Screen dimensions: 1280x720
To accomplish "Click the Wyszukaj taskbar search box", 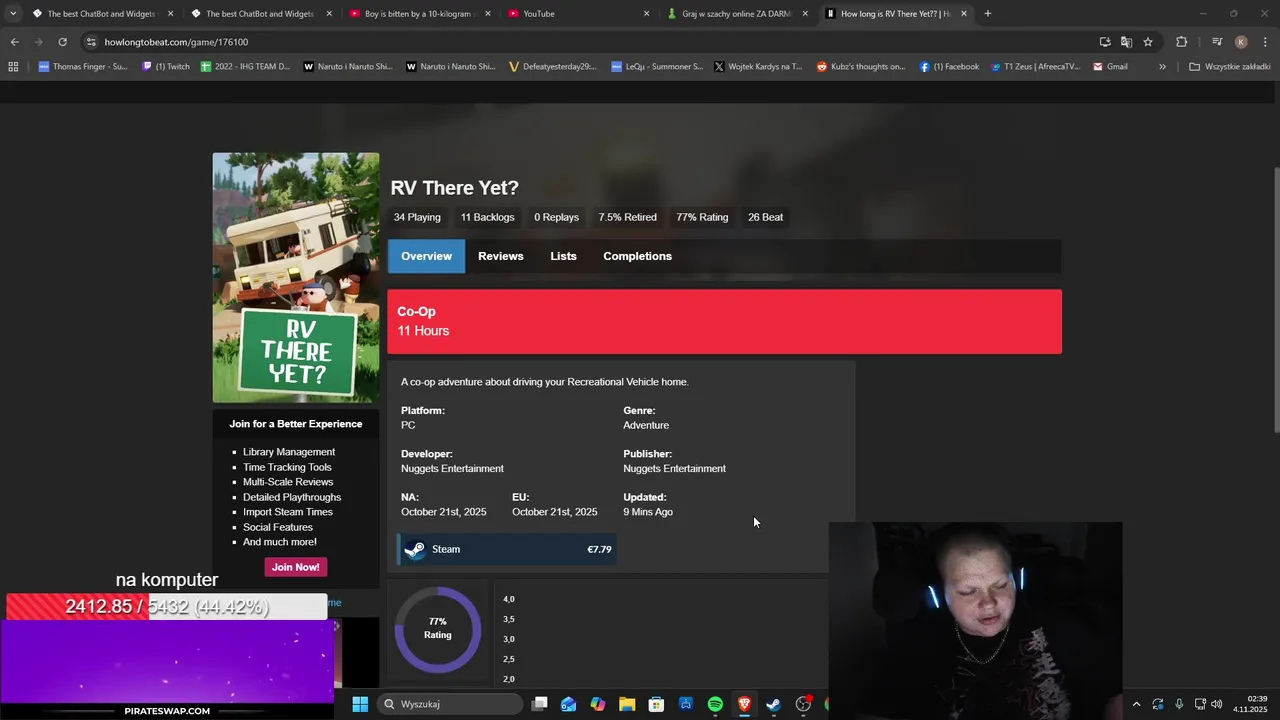I will [450, 704].
